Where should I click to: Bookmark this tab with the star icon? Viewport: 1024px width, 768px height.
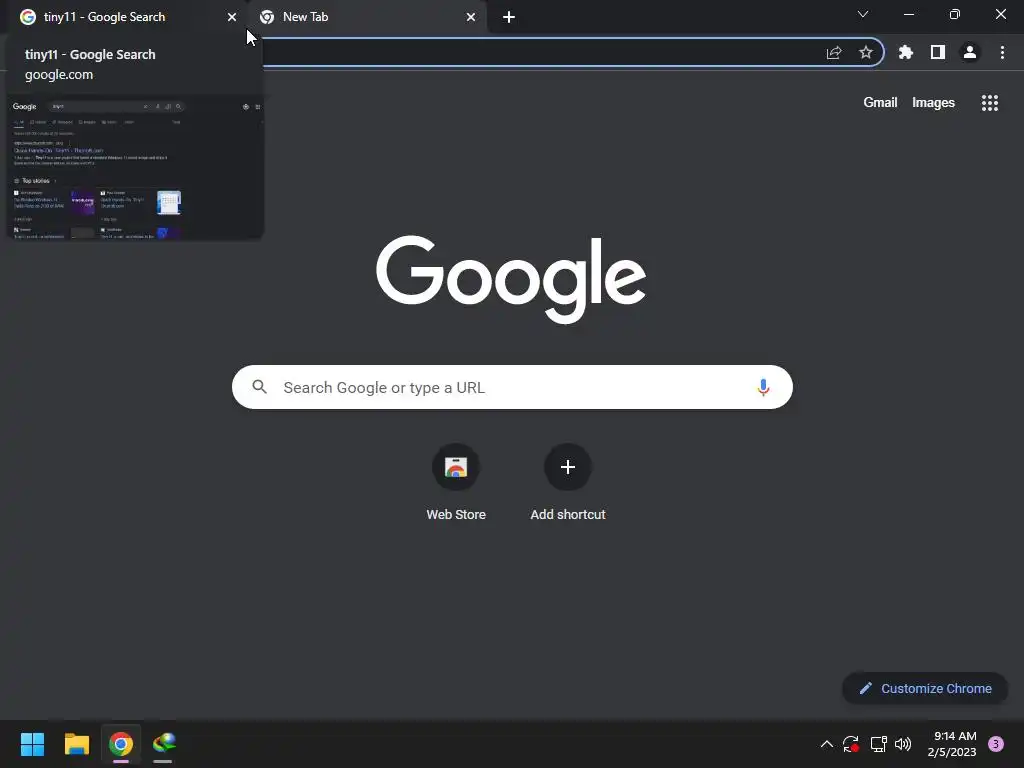tap(866, 52)
